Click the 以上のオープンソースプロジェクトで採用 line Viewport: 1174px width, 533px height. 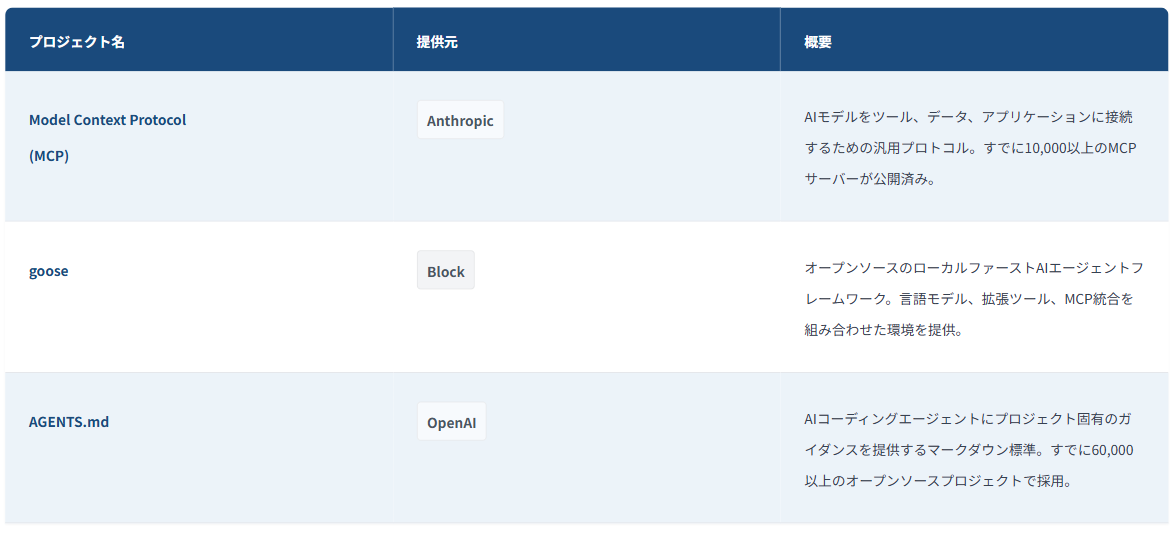tap(938, 481)
